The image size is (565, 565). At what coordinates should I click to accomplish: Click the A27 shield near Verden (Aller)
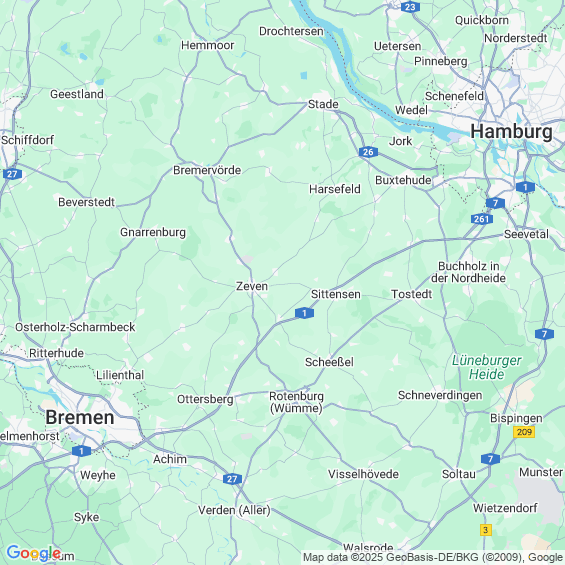pyautogui.click(x=232, y=479)
